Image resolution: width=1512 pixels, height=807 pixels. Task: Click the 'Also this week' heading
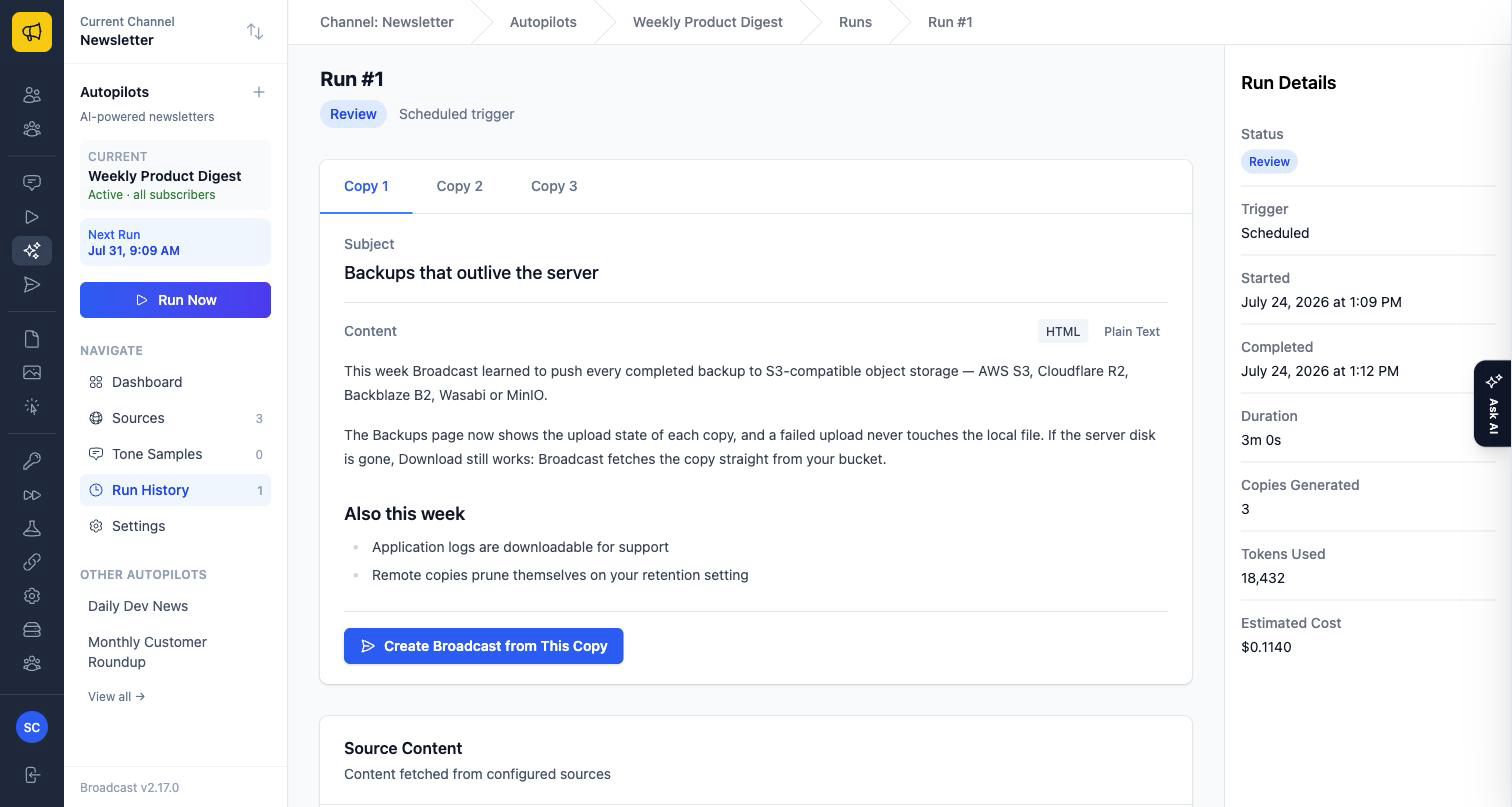tap(404, 514)
